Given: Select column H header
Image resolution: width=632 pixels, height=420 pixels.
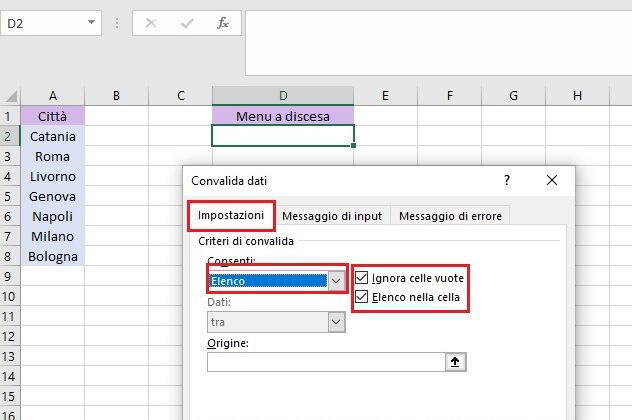Looking at the screenshot, I should (578, 96).
